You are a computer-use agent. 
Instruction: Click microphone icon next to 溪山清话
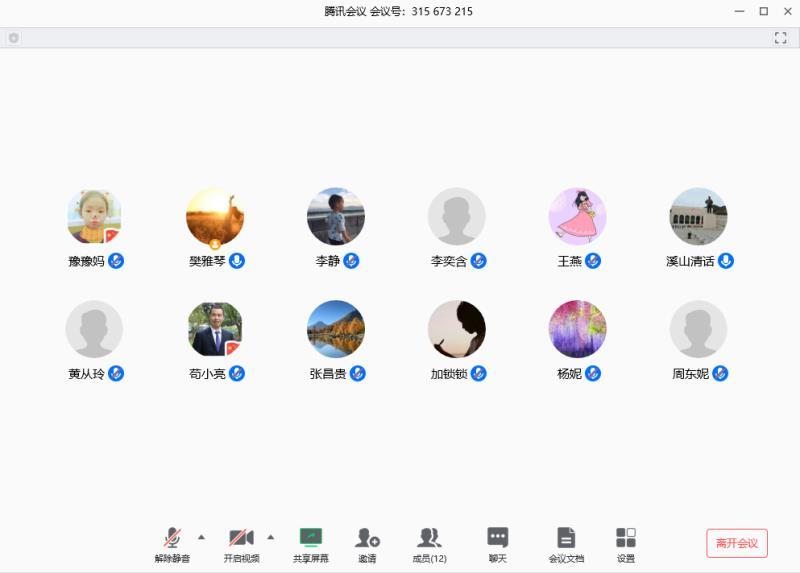click(x=726, y=261)
